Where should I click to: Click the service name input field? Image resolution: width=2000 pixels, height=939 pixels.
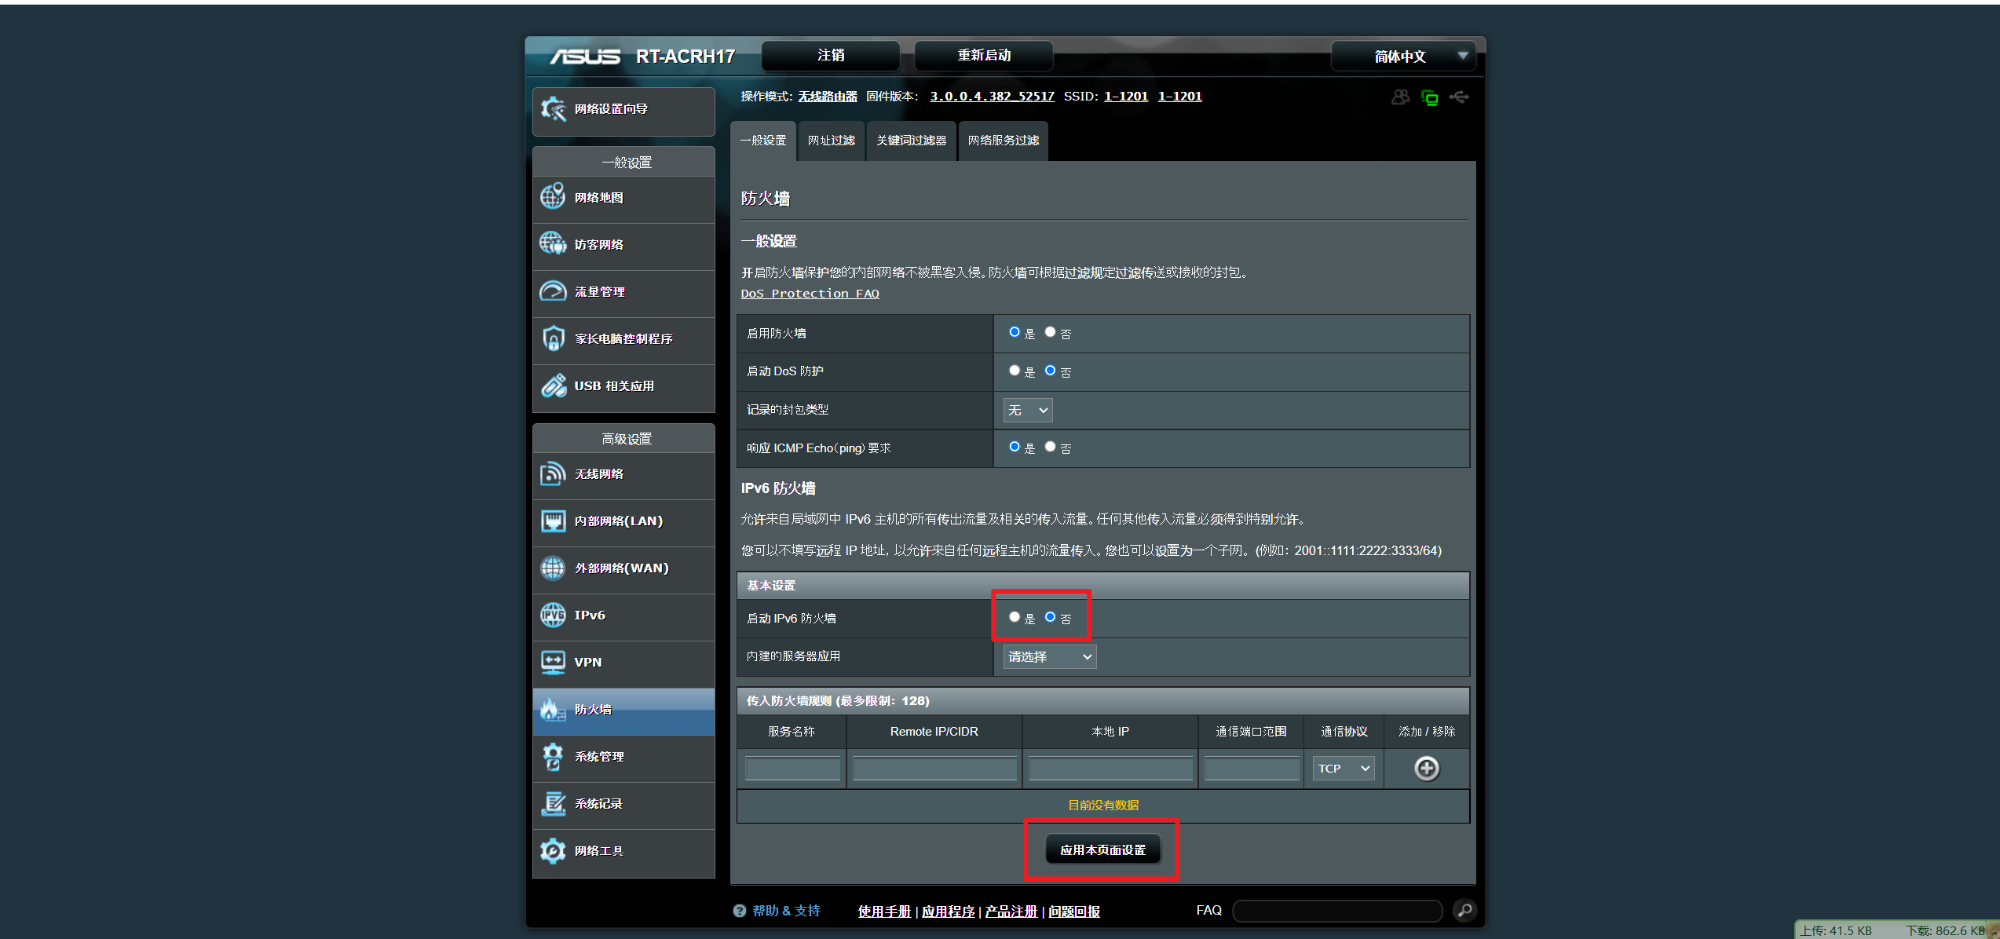click(792, 768)
